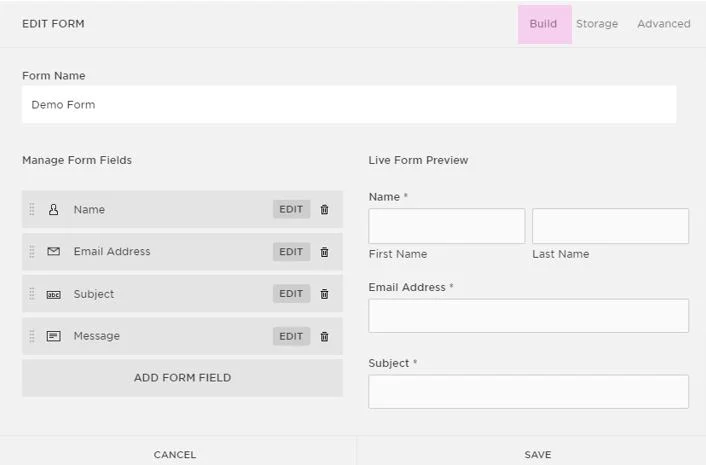The width and height of the screenshot is (706, 465).
Task: Click the EDIT FORM title
Action: tap(53, 24)
